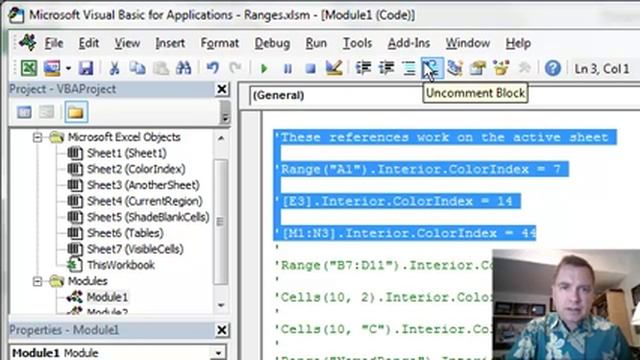Click the Cells(10, "C") comment line
Viewport: 640px width, 360px height.
pos(384,329)
